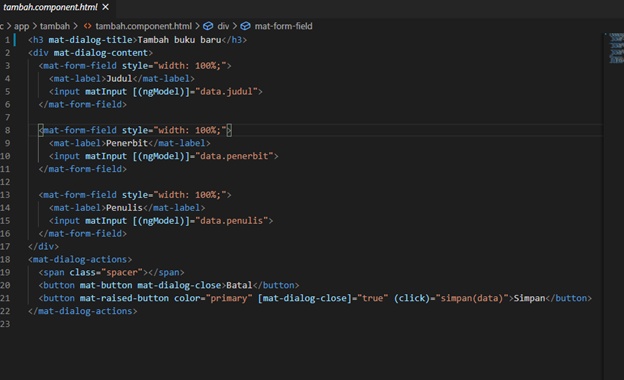Open the tambah breadcrumb folder
This screenshot has height=380, width=624.
55,26
